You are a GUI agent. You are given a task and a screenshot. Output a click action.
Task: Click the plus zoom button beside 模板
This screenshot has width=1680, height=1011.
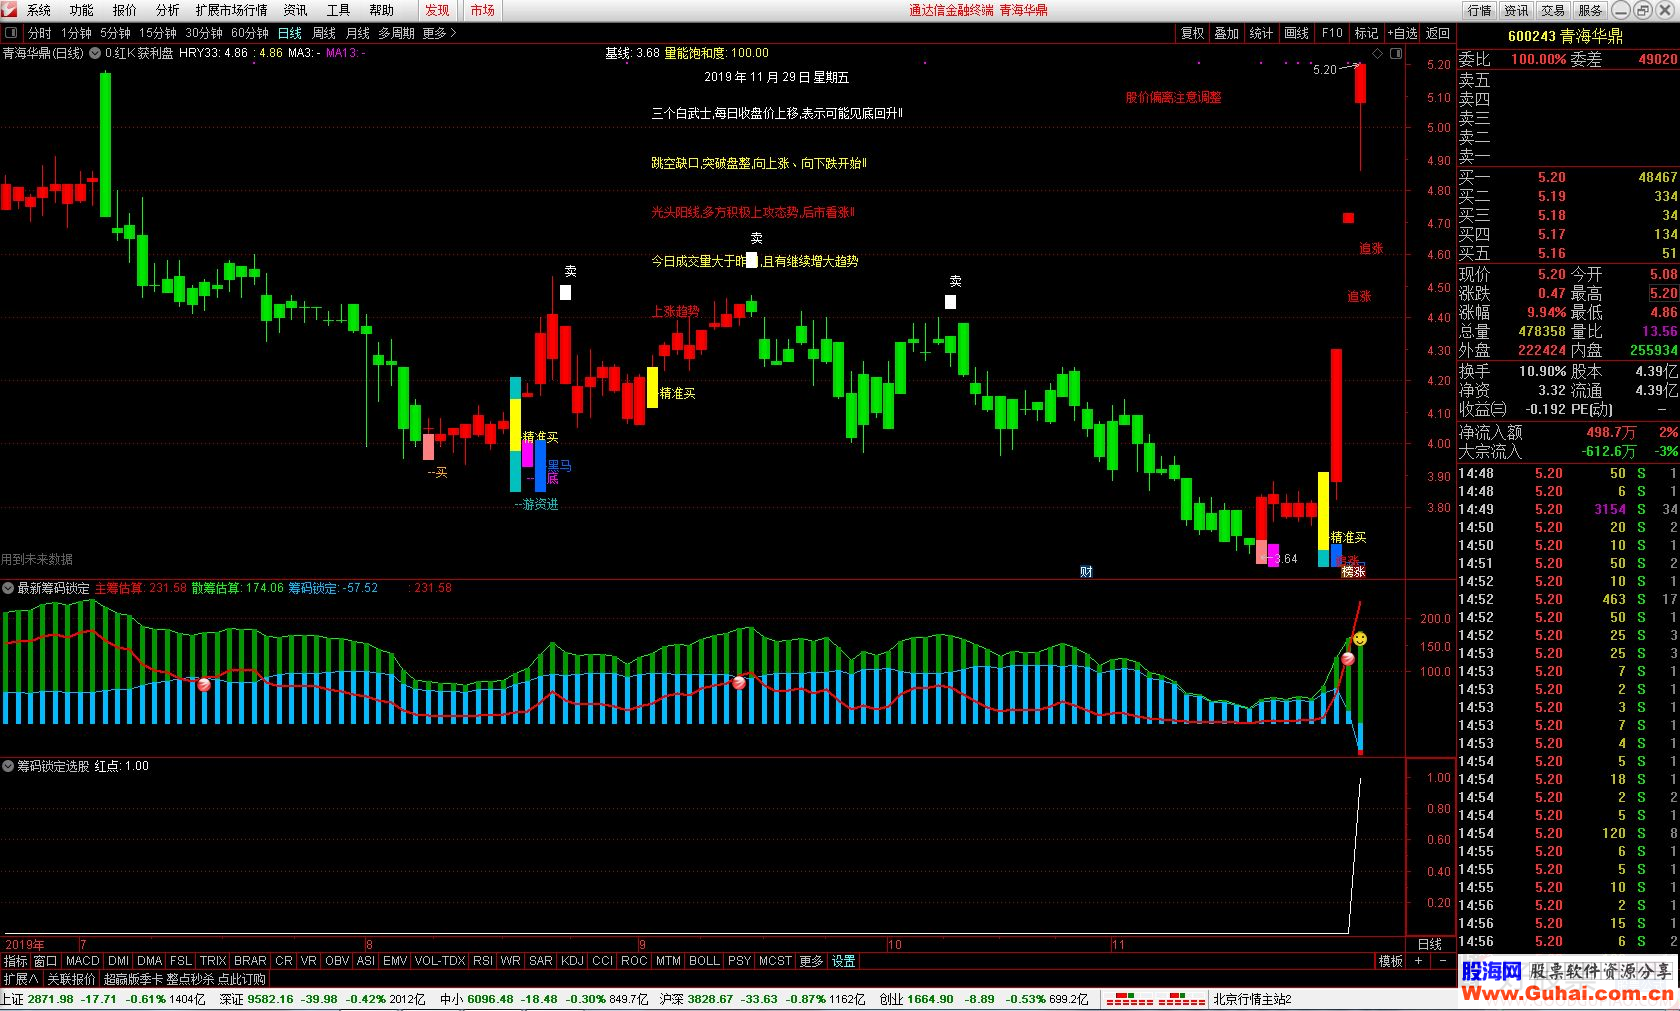(x=1418, y=961)
